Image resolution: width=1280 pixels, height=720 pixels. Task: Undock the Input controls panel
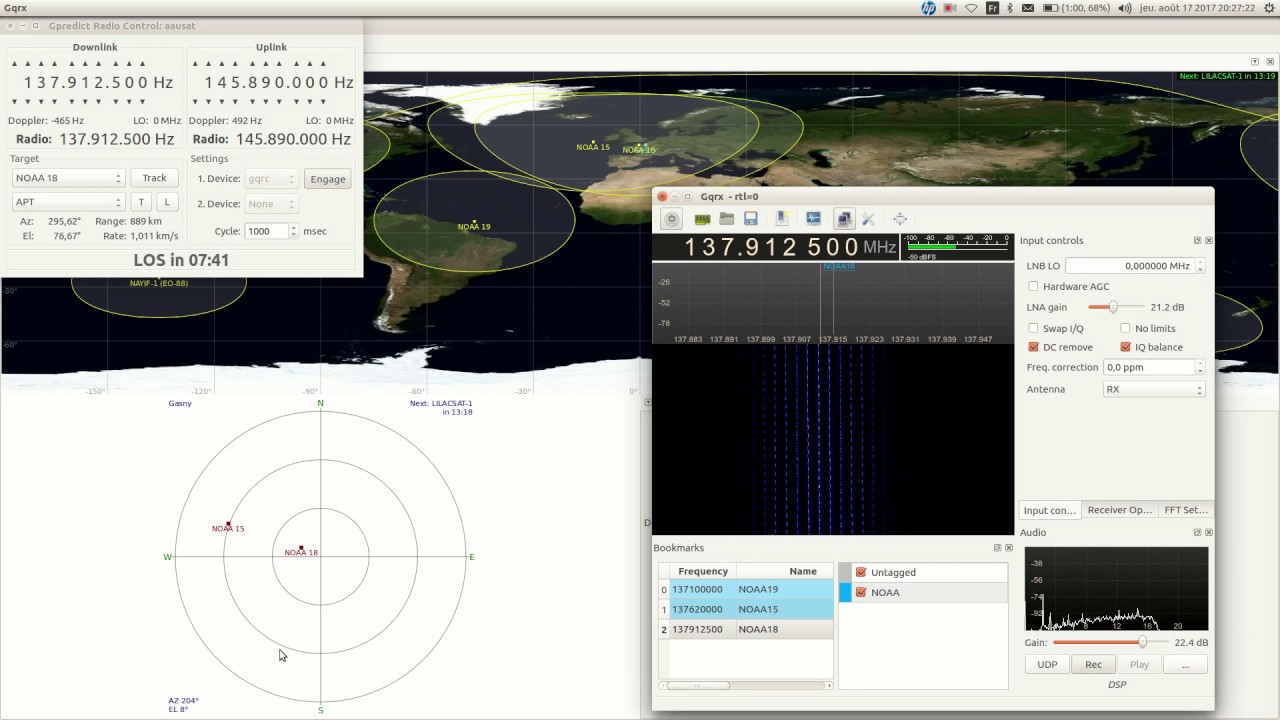click(1198, 241)
